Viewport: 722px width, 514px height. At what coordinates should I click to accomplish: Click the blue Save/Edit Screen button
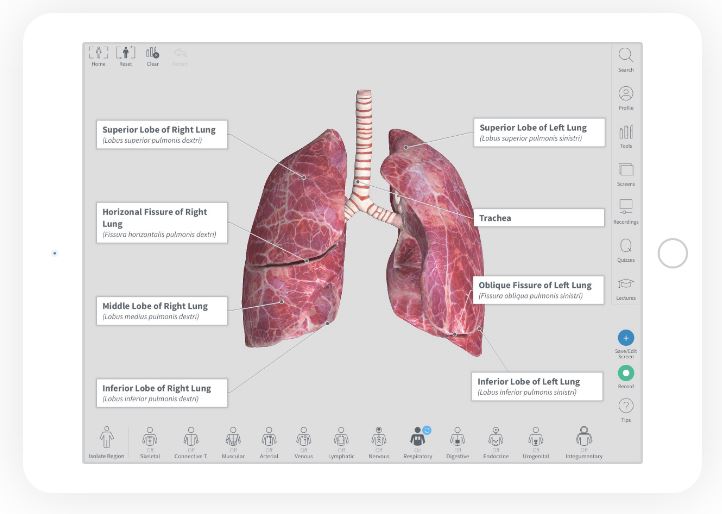point(625,338)
